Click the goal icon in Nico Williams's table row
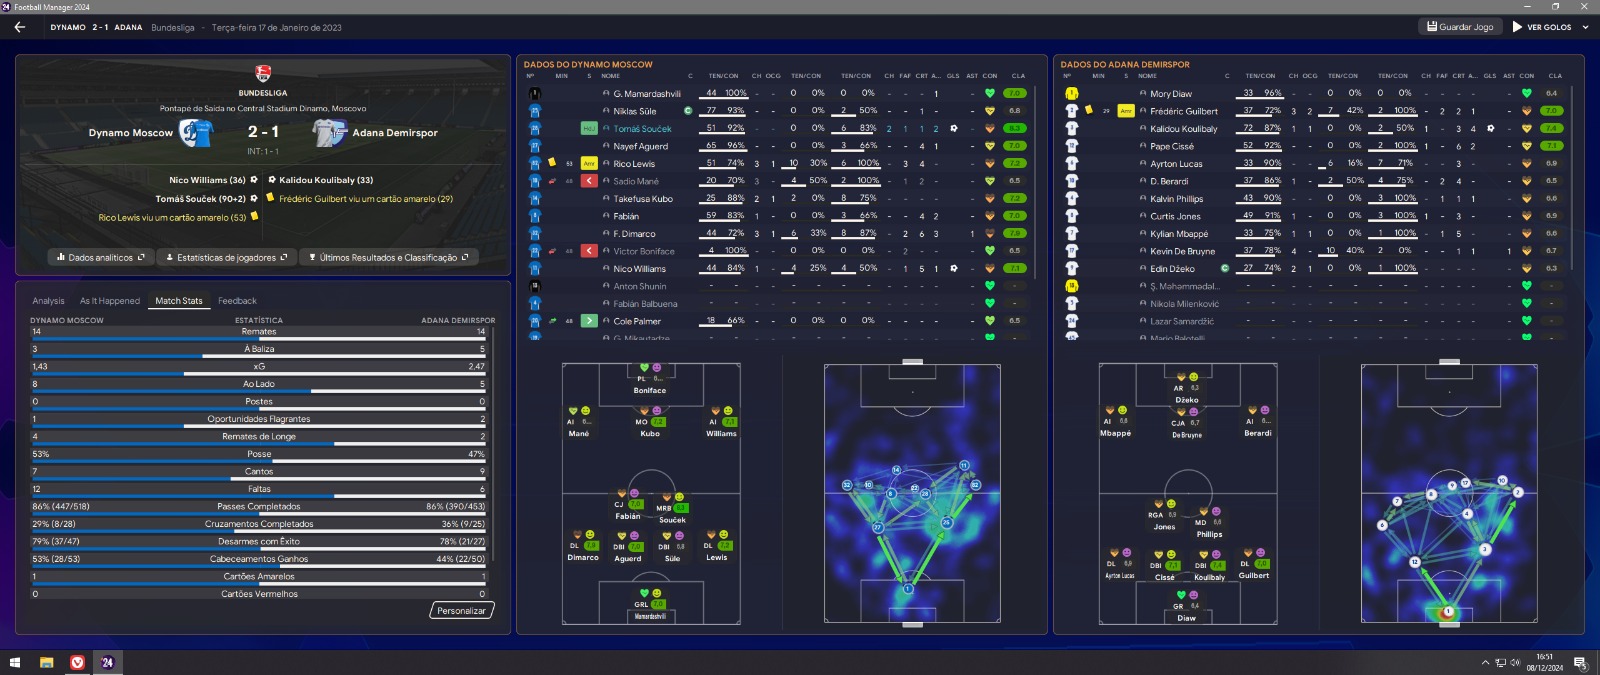The height and width of the screenshot is (675, 1600). click(x=954, y=268)
